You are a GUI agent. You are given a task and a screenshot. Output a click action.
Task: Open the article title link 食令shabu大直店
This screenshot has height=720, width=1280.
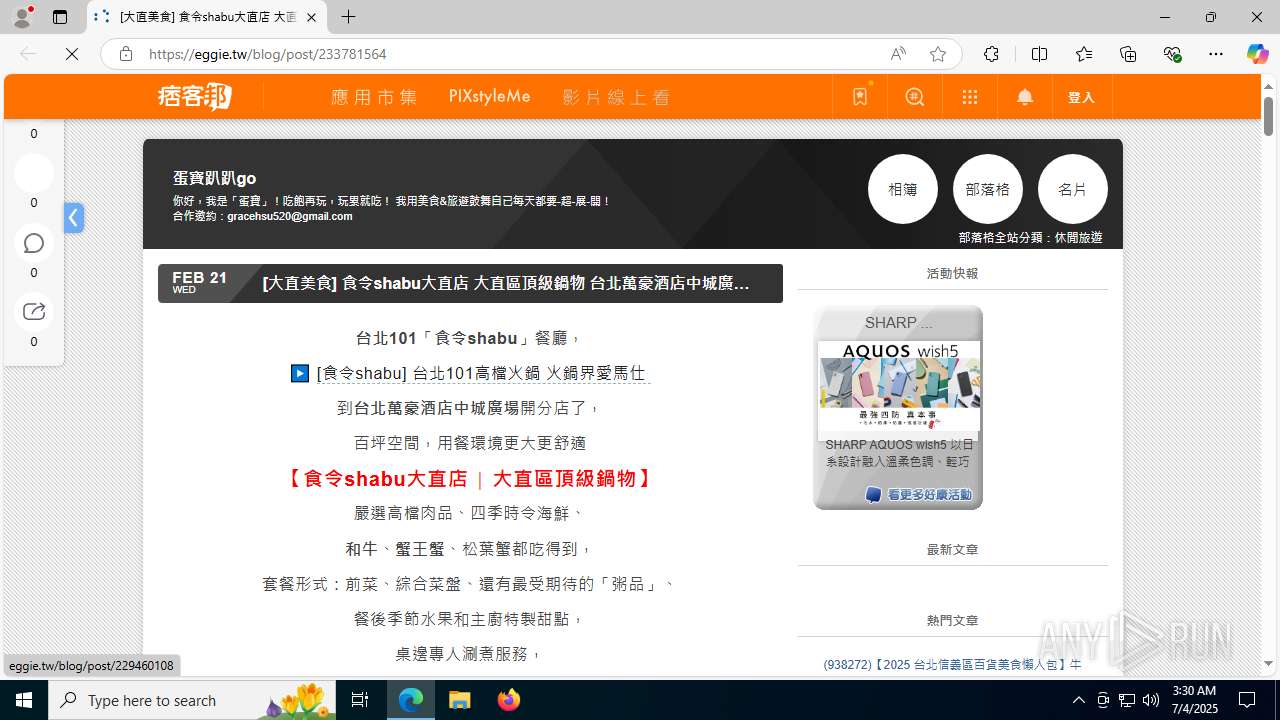[x=505, y=283]
